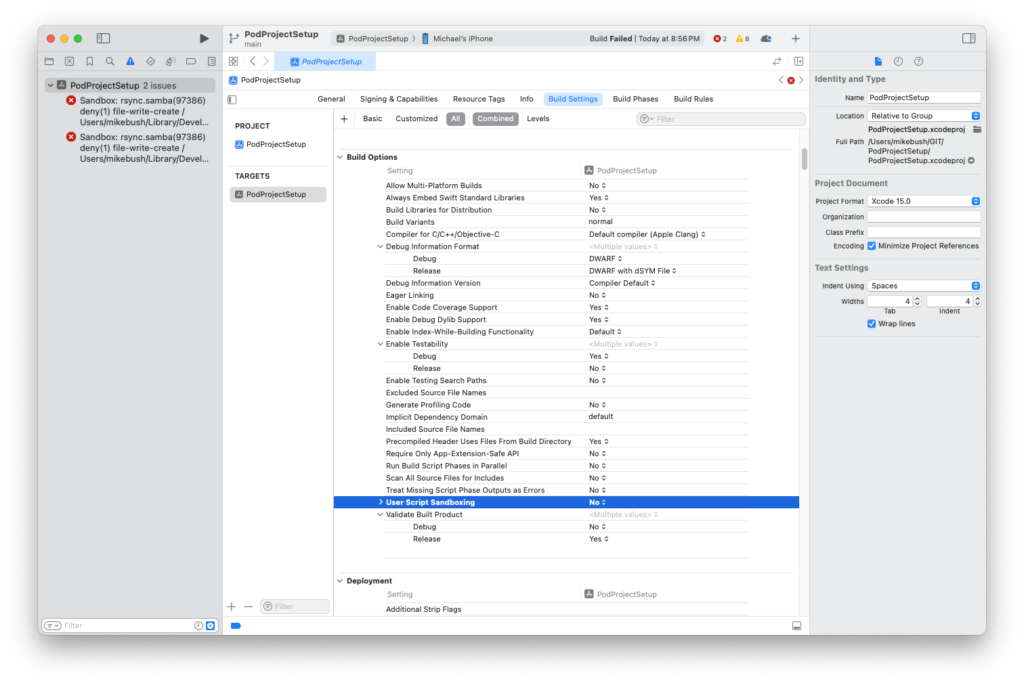The height and width of the screenshot is (685, 1024).
Task: Expand the User Script Sandboxing row
Action: click(380, 502)
